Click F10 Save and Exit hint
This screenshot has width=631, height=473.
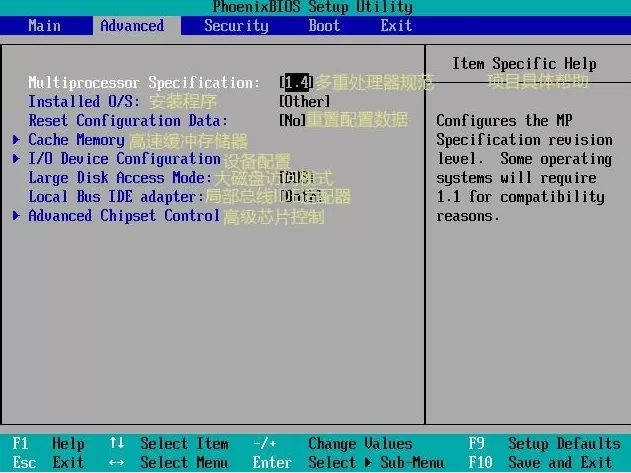coord(540,462)
